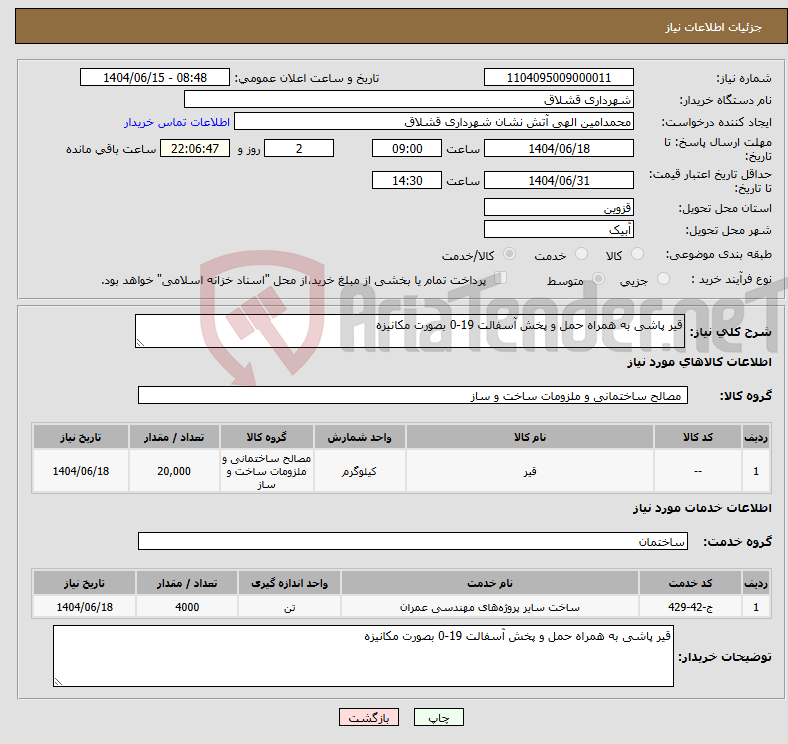Click resize handle of description textarea

(x=140, y=343)
